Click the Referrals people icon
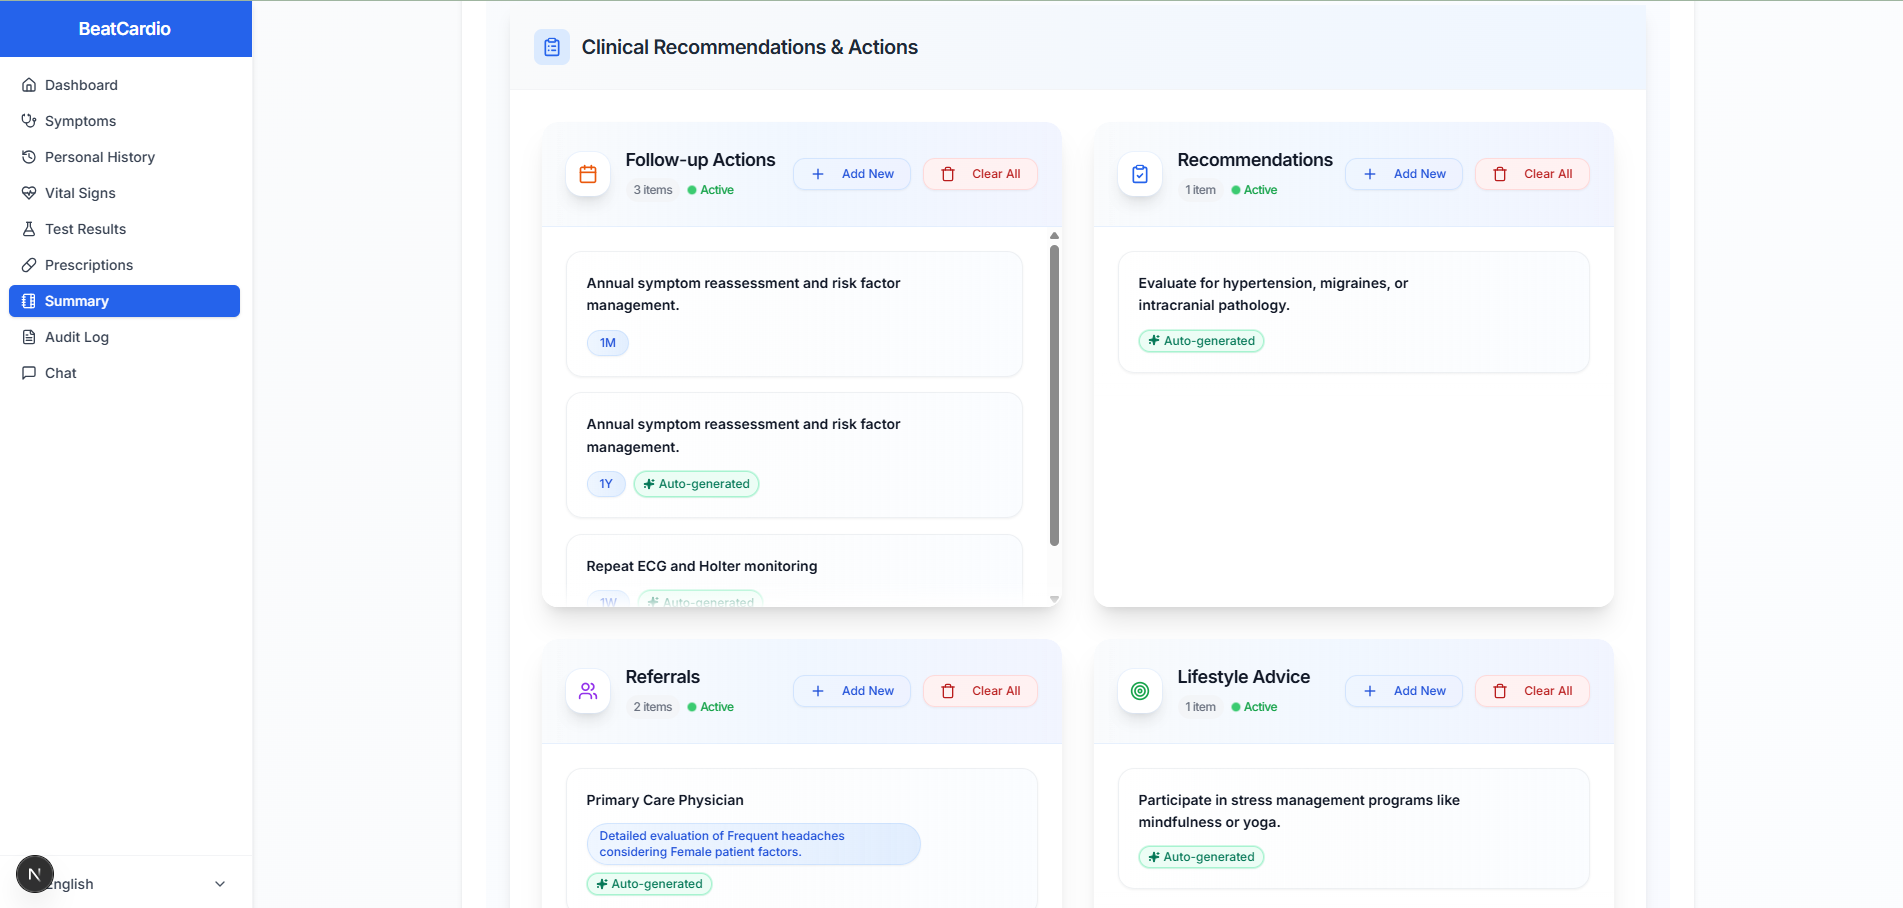Image resolution: width=1903 pixels, height=908 pixels. (x=588, y=691)
